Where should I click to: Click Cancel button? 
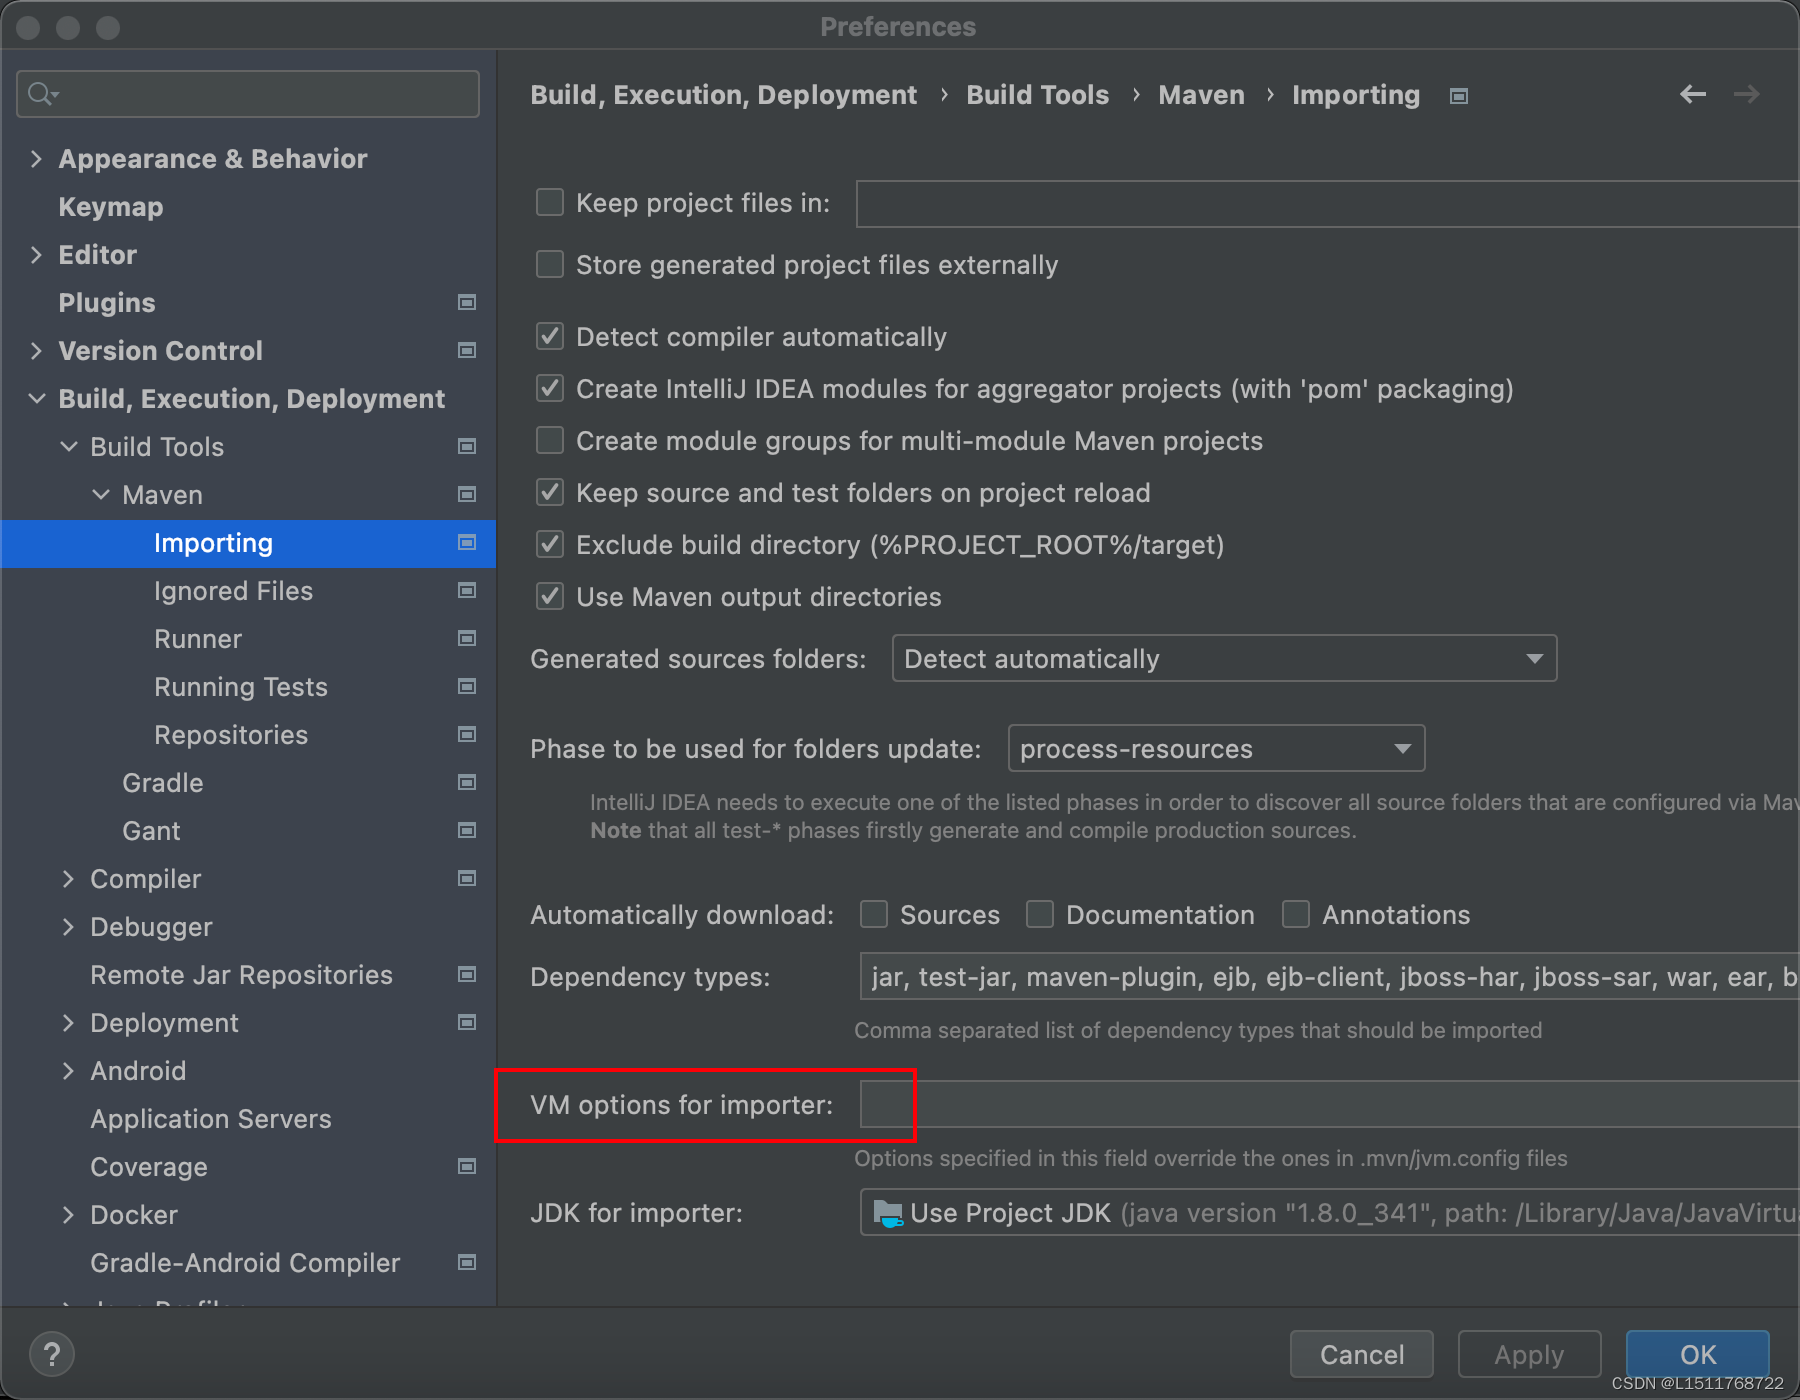(1361, 1354)
